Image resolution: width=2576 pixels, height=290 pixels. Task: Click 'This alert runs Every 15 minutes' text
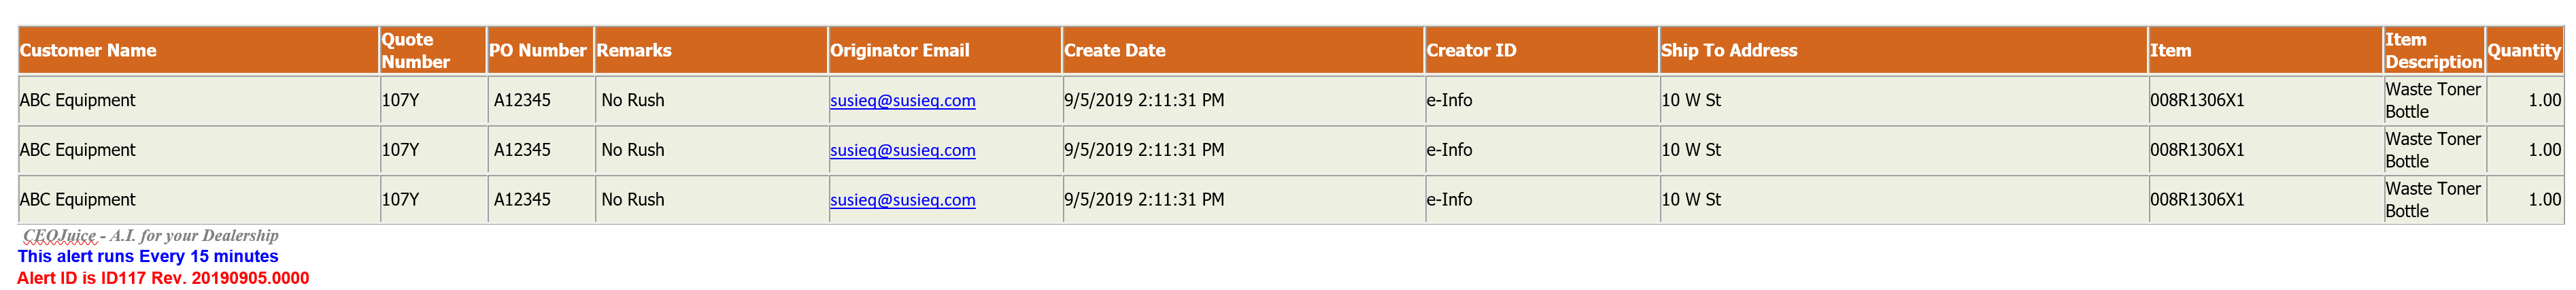[148, 257]
